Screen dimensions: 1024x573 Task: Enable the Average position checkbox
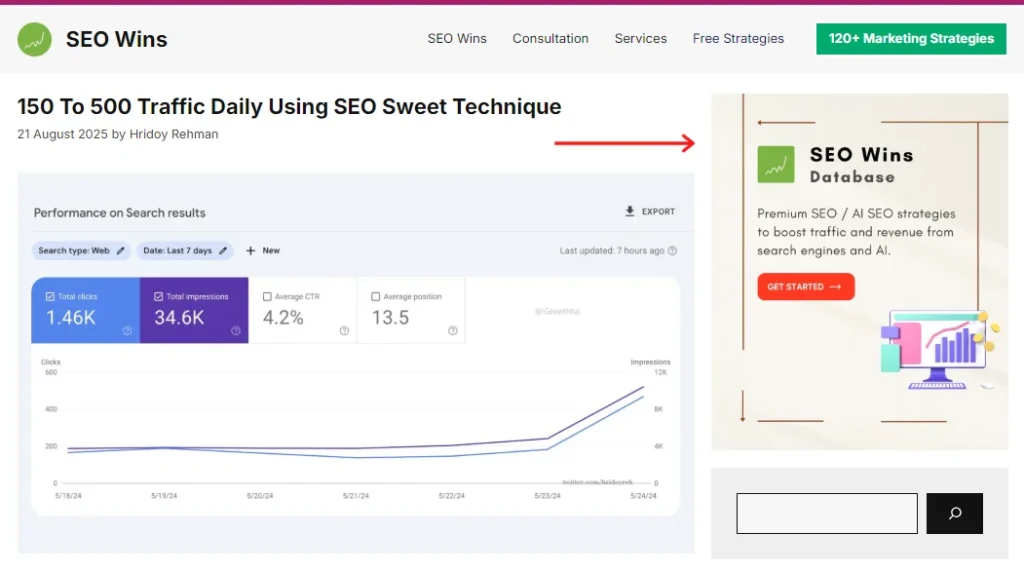(376, 297)
